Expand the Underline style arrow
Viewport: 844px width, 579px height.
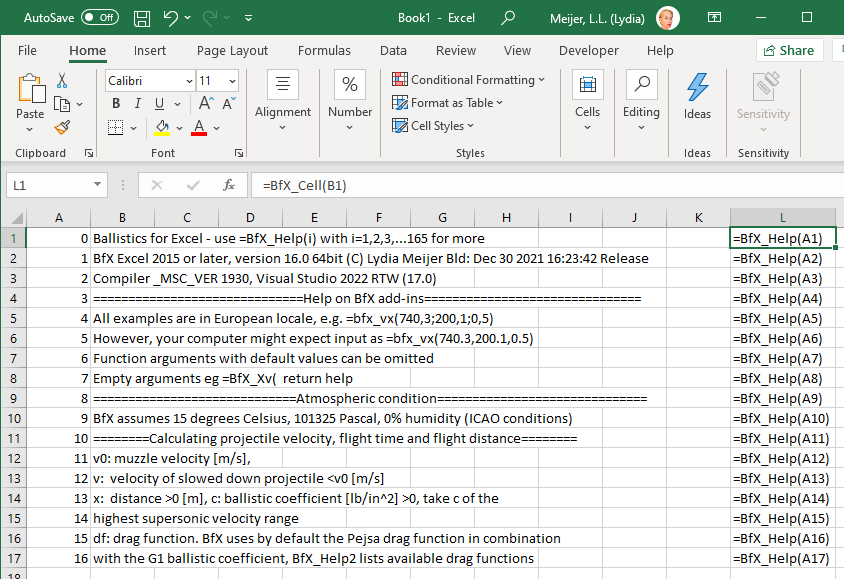tap(177, 104)
